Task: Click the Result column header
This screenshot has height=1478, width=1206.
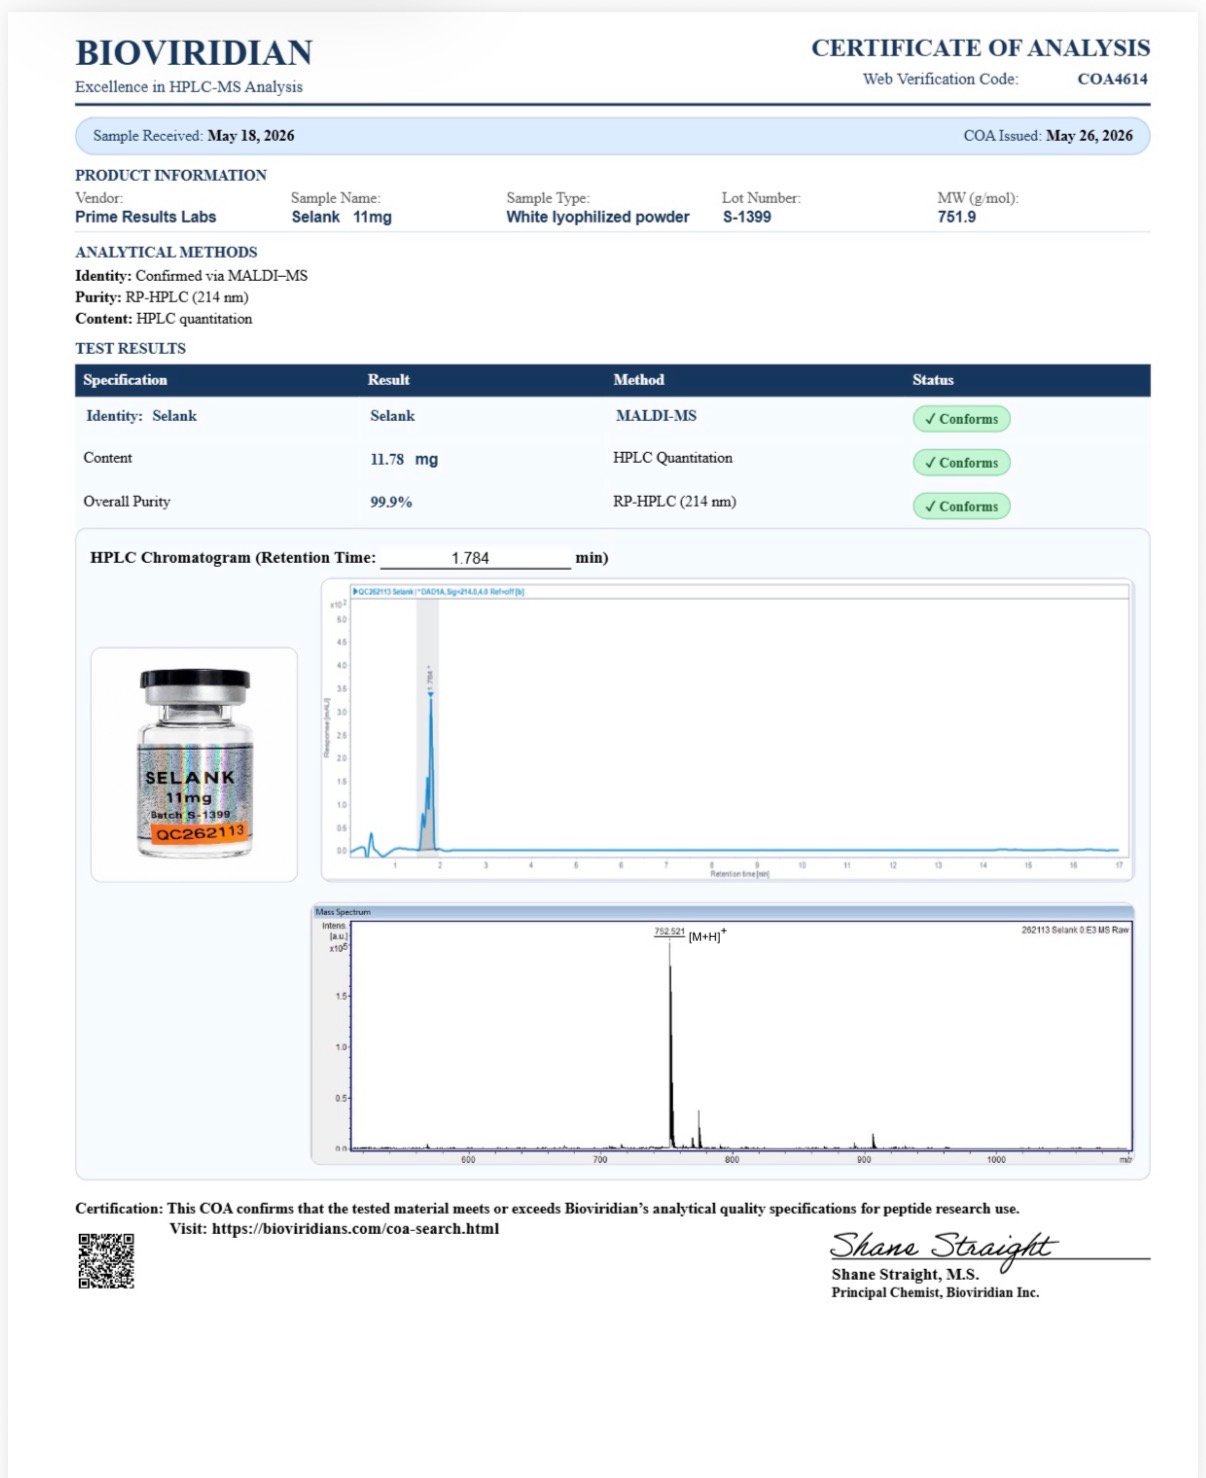Action: click(x=389, y=380)
